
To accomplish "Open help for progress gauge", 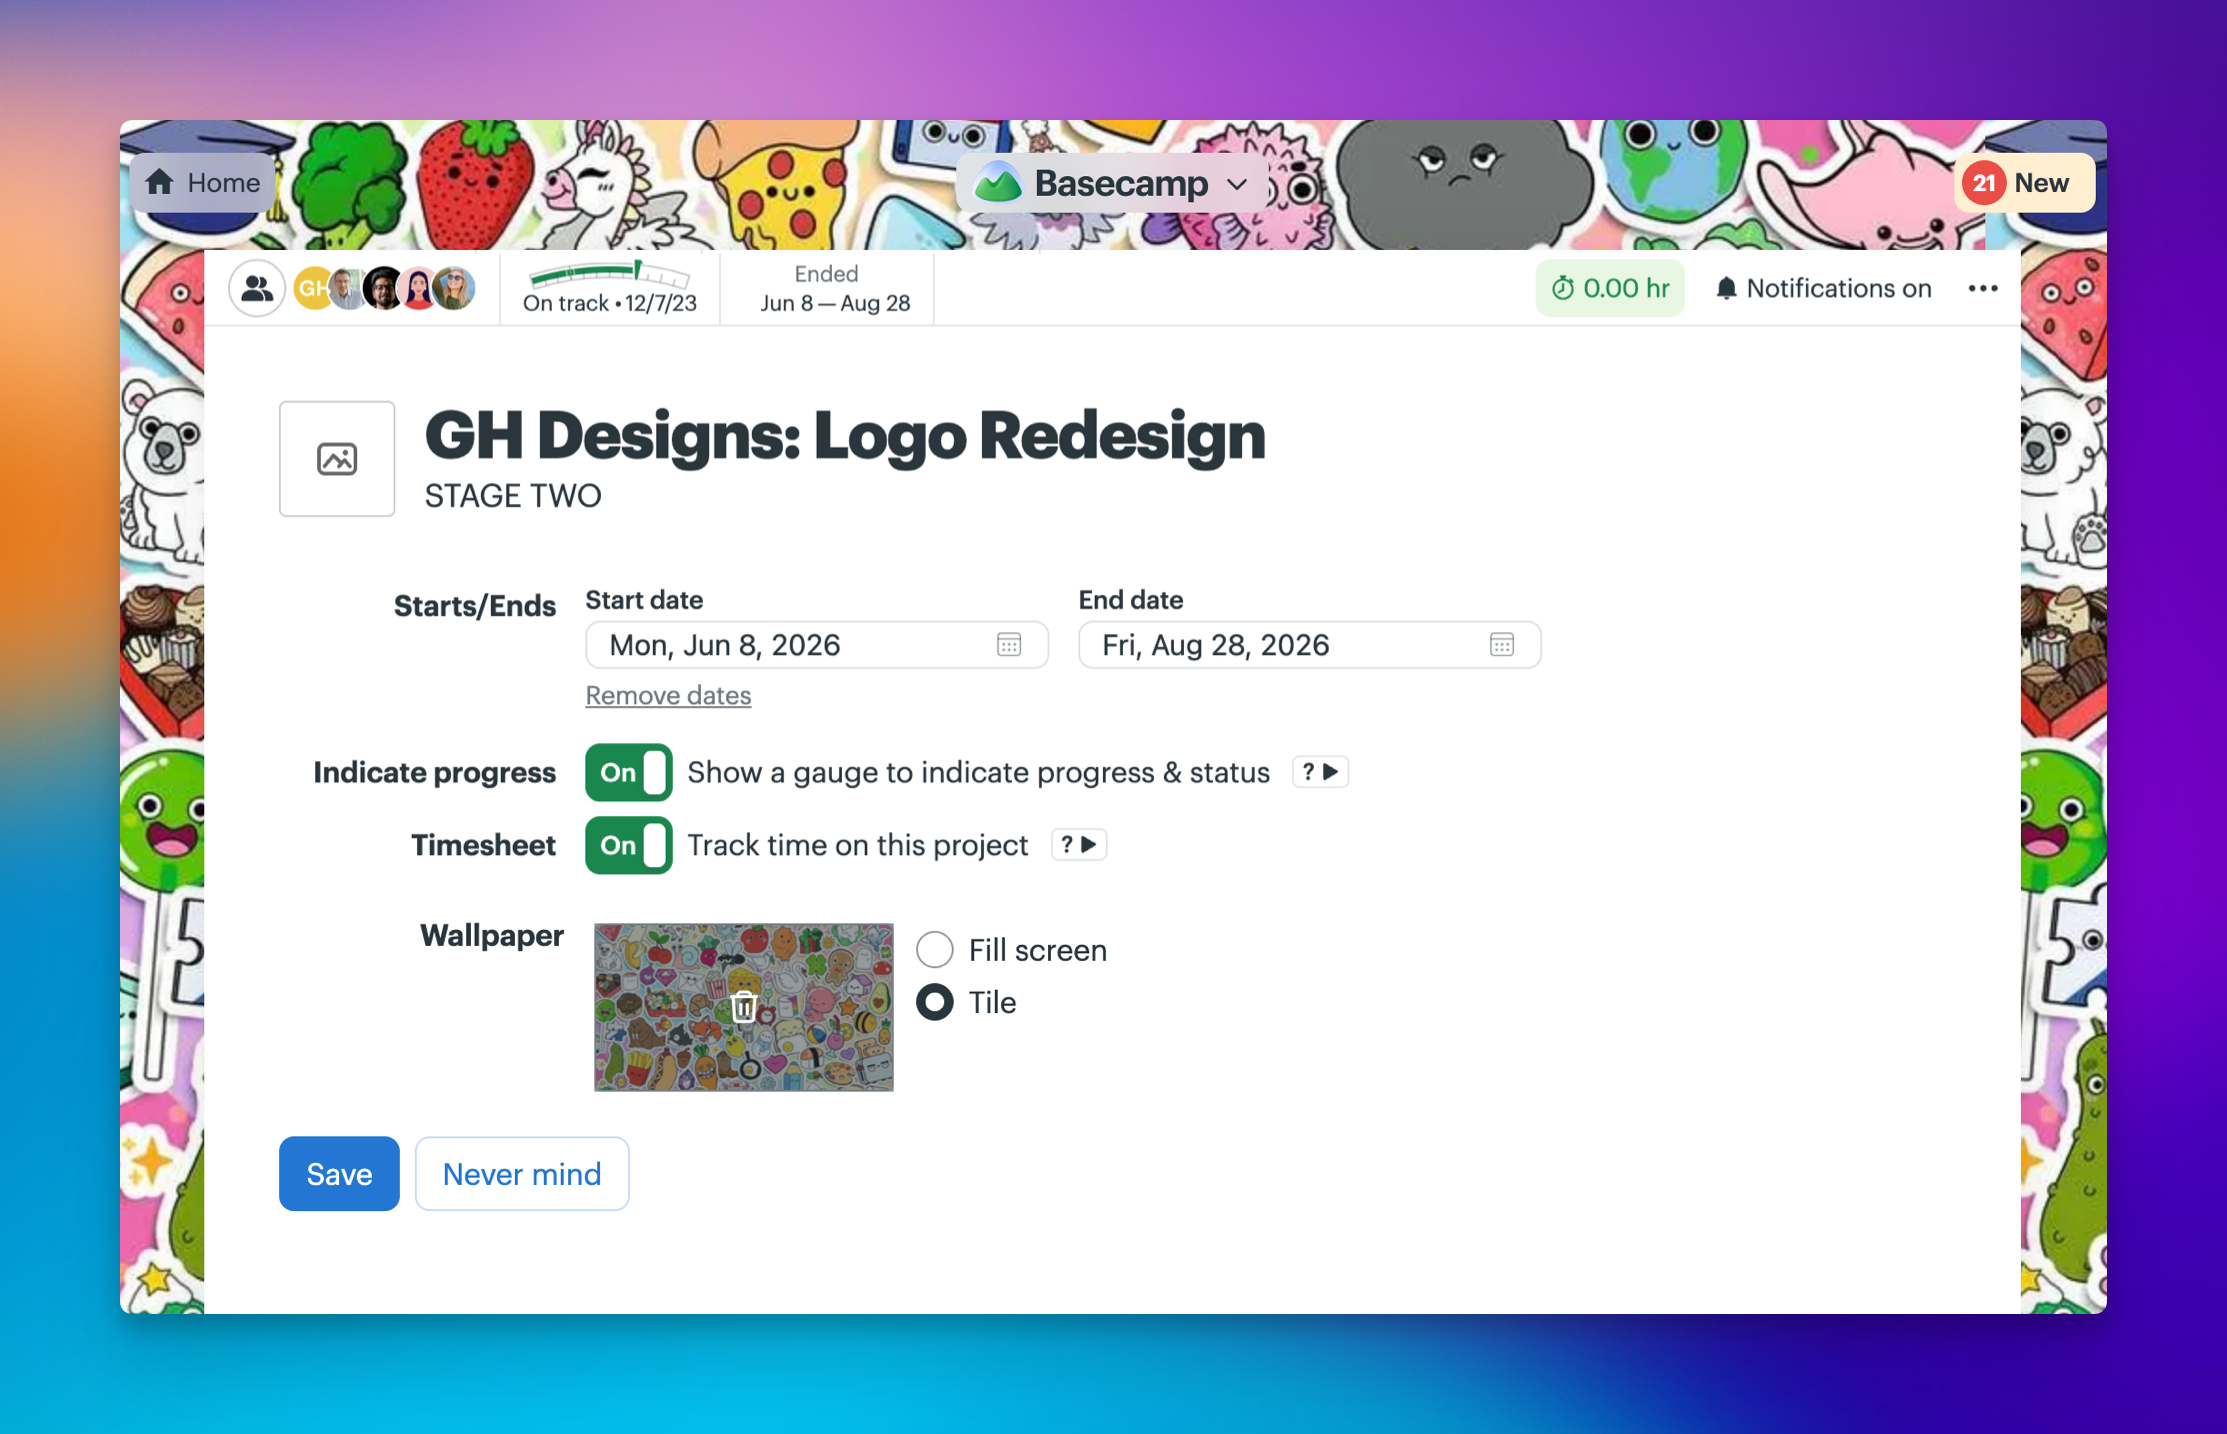I will coord(1320,772).
